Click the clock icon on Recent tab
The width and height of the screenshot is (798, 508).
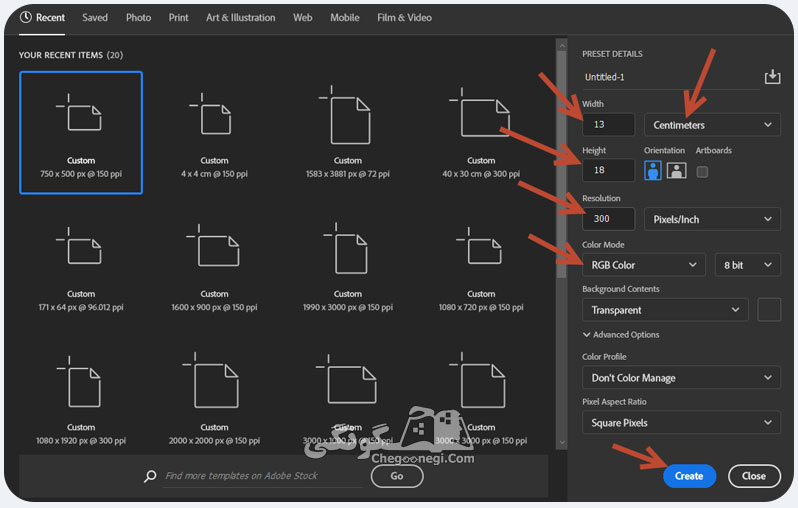(25, 17)
